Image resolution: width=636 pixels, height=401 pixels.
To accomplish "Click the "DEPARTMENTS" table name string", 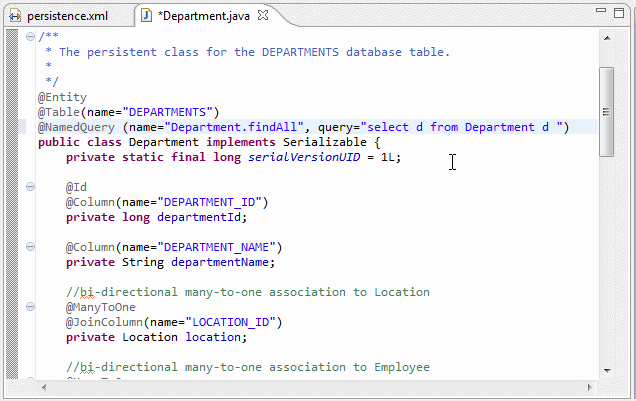I will pyautogui.click(x=168, y=112).
